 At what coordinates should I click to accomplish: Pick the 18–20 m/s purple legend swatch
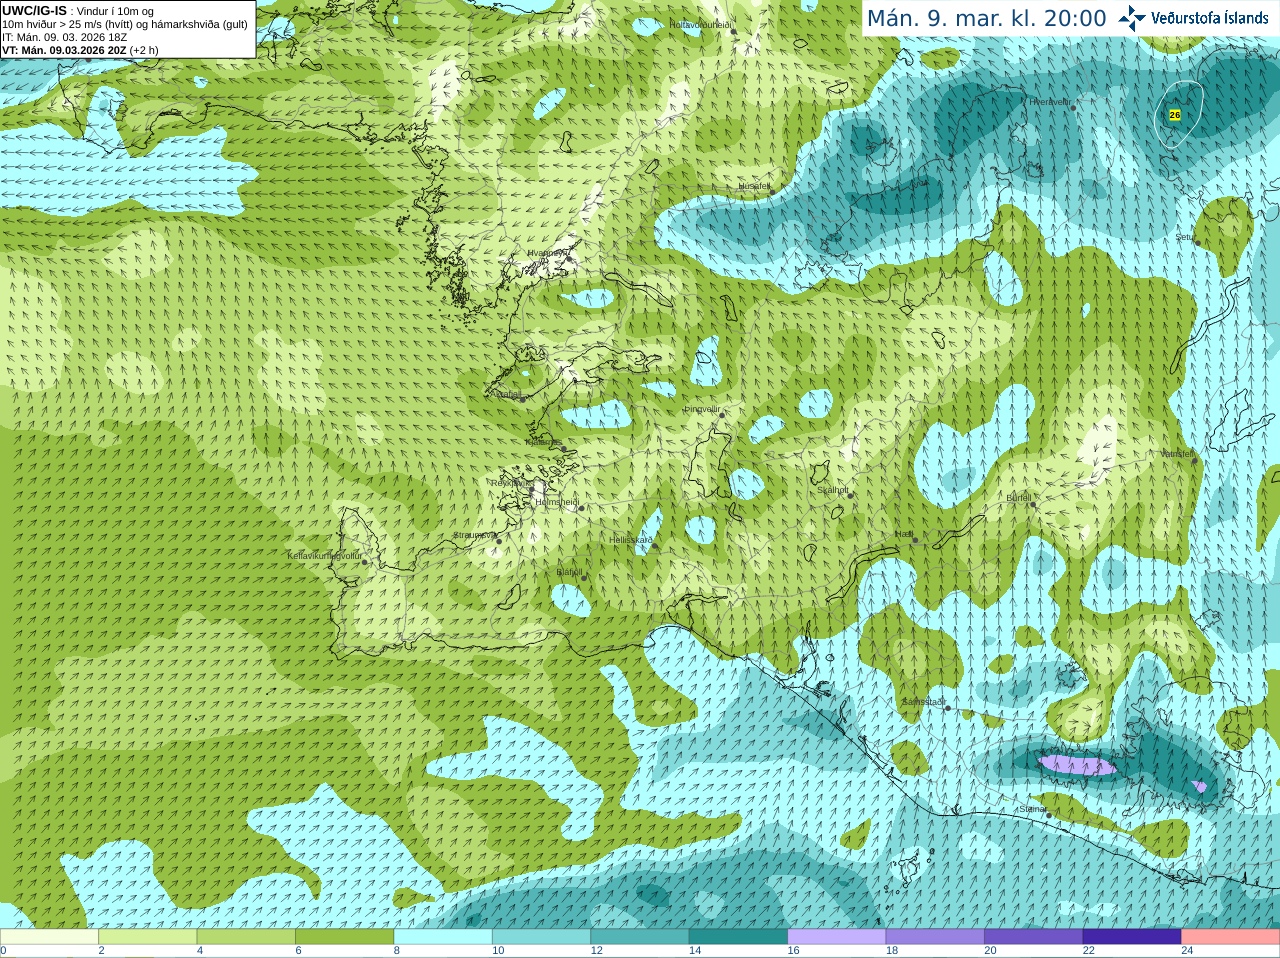coord(935,937)
